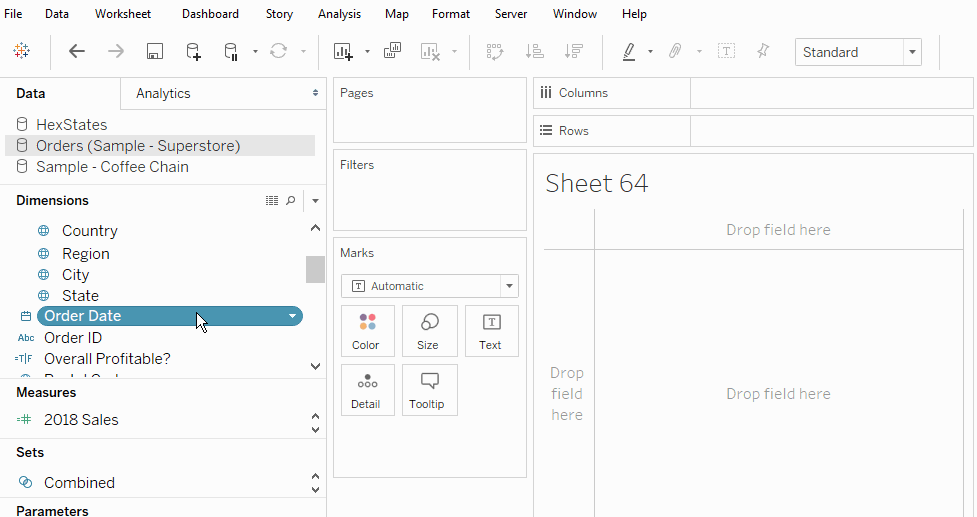Open the Automatic mark type dropdown
The width and height of the screenshot is (977, 517).
point(509,286)
